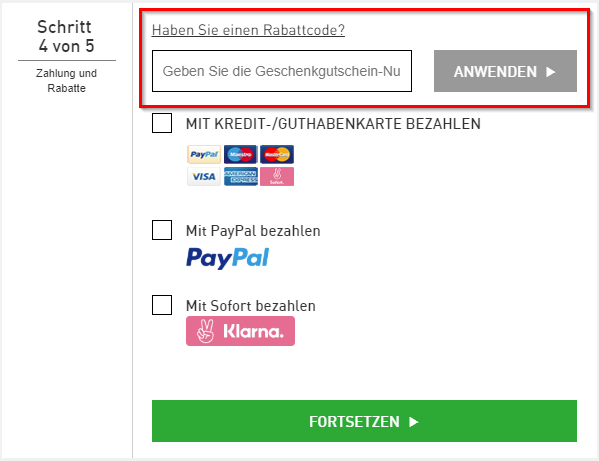Click the Maestro card icon
This screenshot has width=599, height=461.
(x=240, y=154)
